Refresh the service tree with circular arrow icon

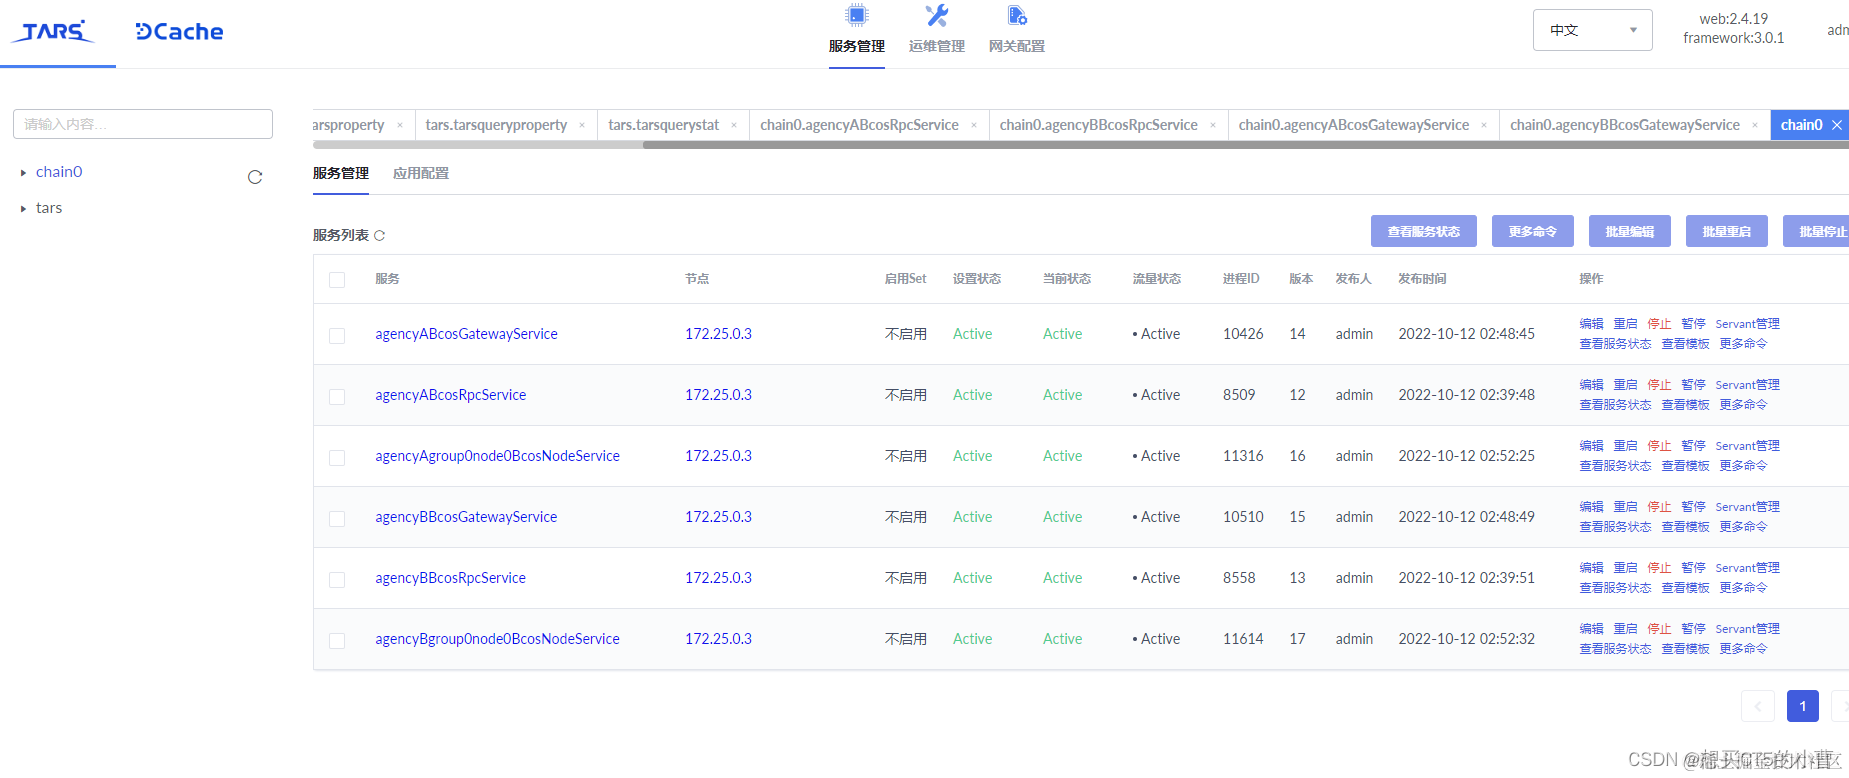tap(255, 177)
